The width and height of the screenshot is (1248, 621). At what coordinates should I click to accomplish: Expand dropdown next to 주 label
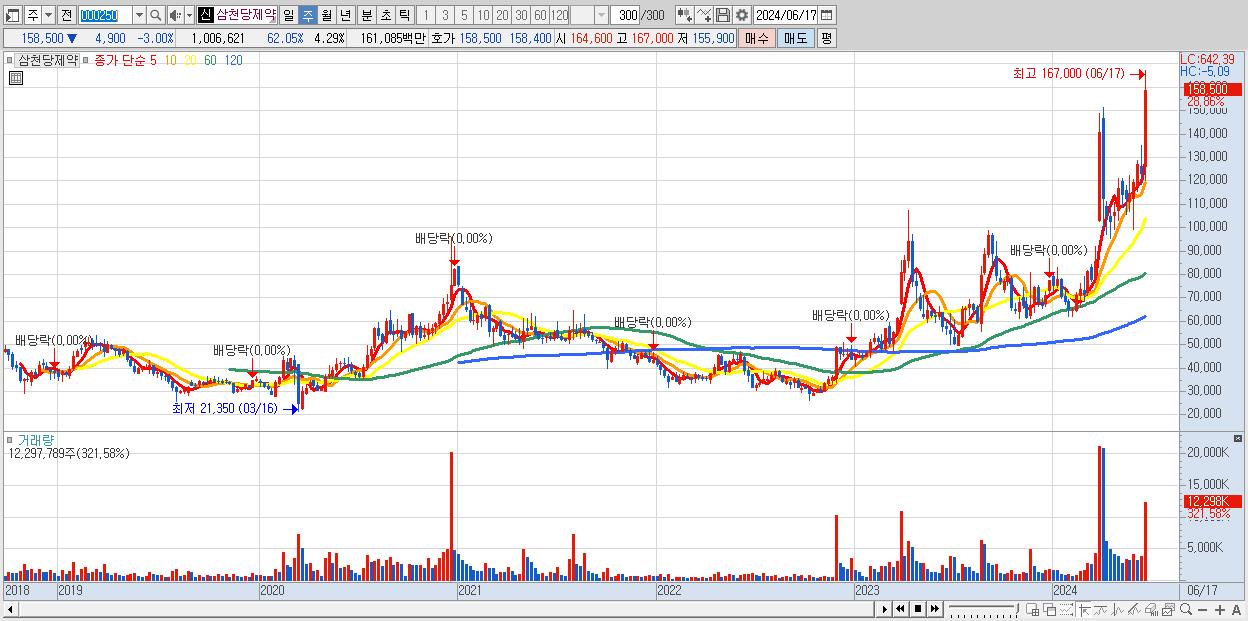pos(48,16)
